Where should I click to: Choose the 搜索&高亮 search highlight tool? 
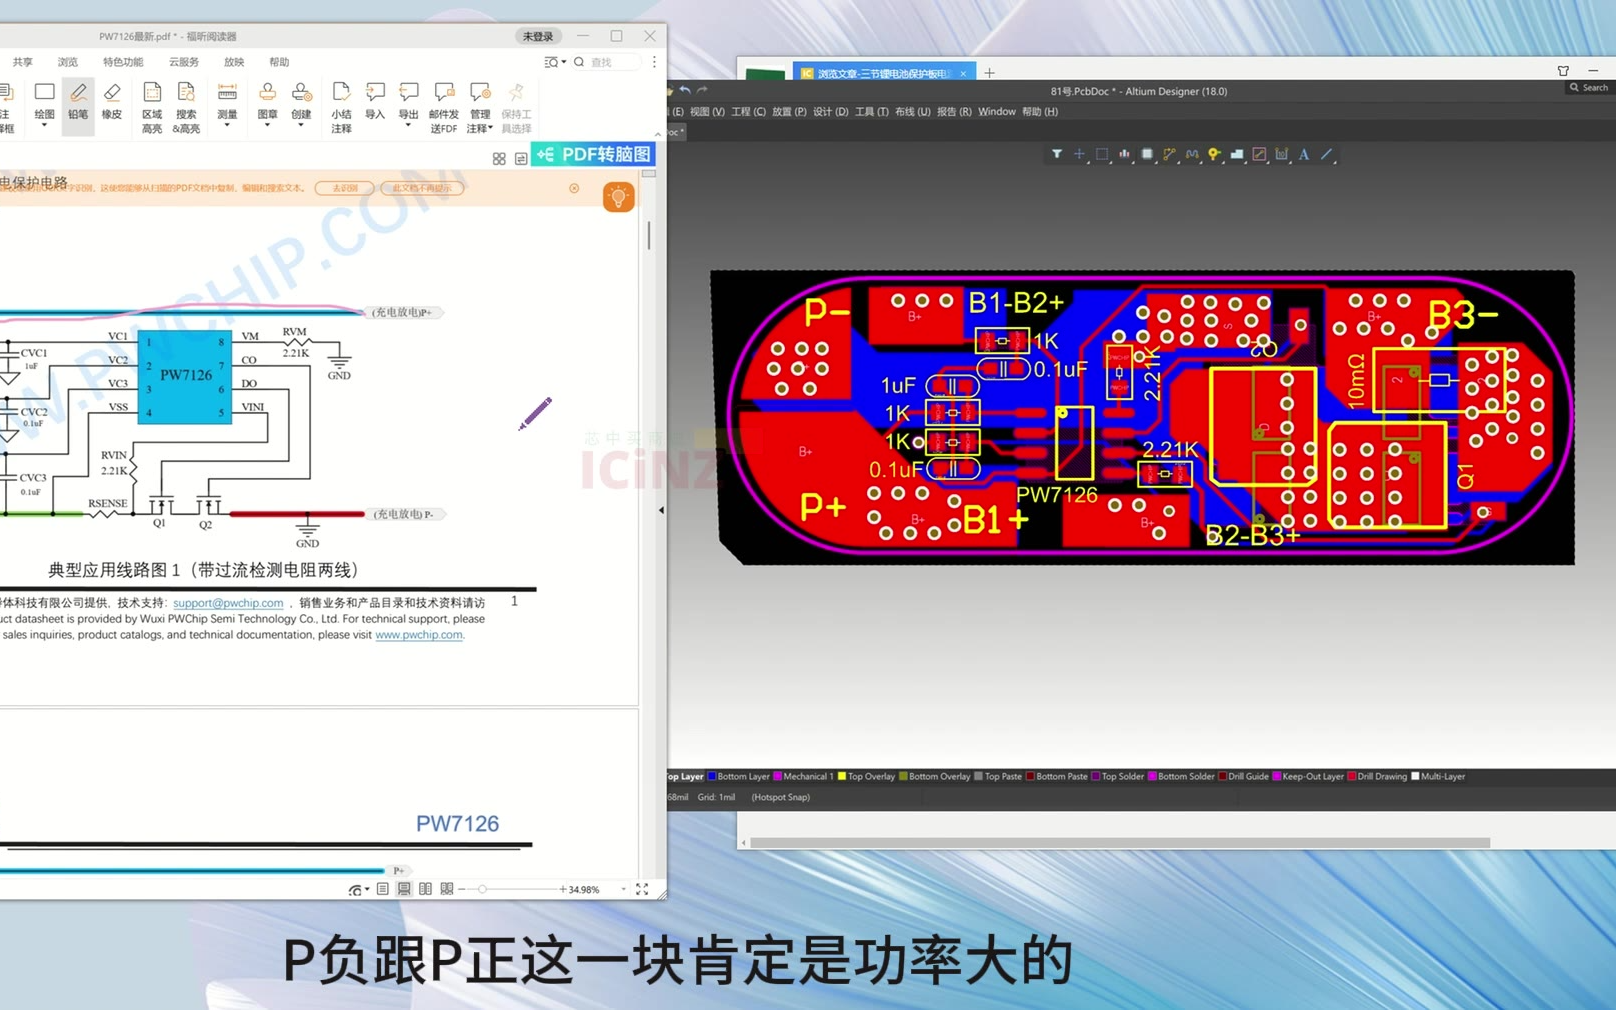pyautogui.click(x=186, y=108)
